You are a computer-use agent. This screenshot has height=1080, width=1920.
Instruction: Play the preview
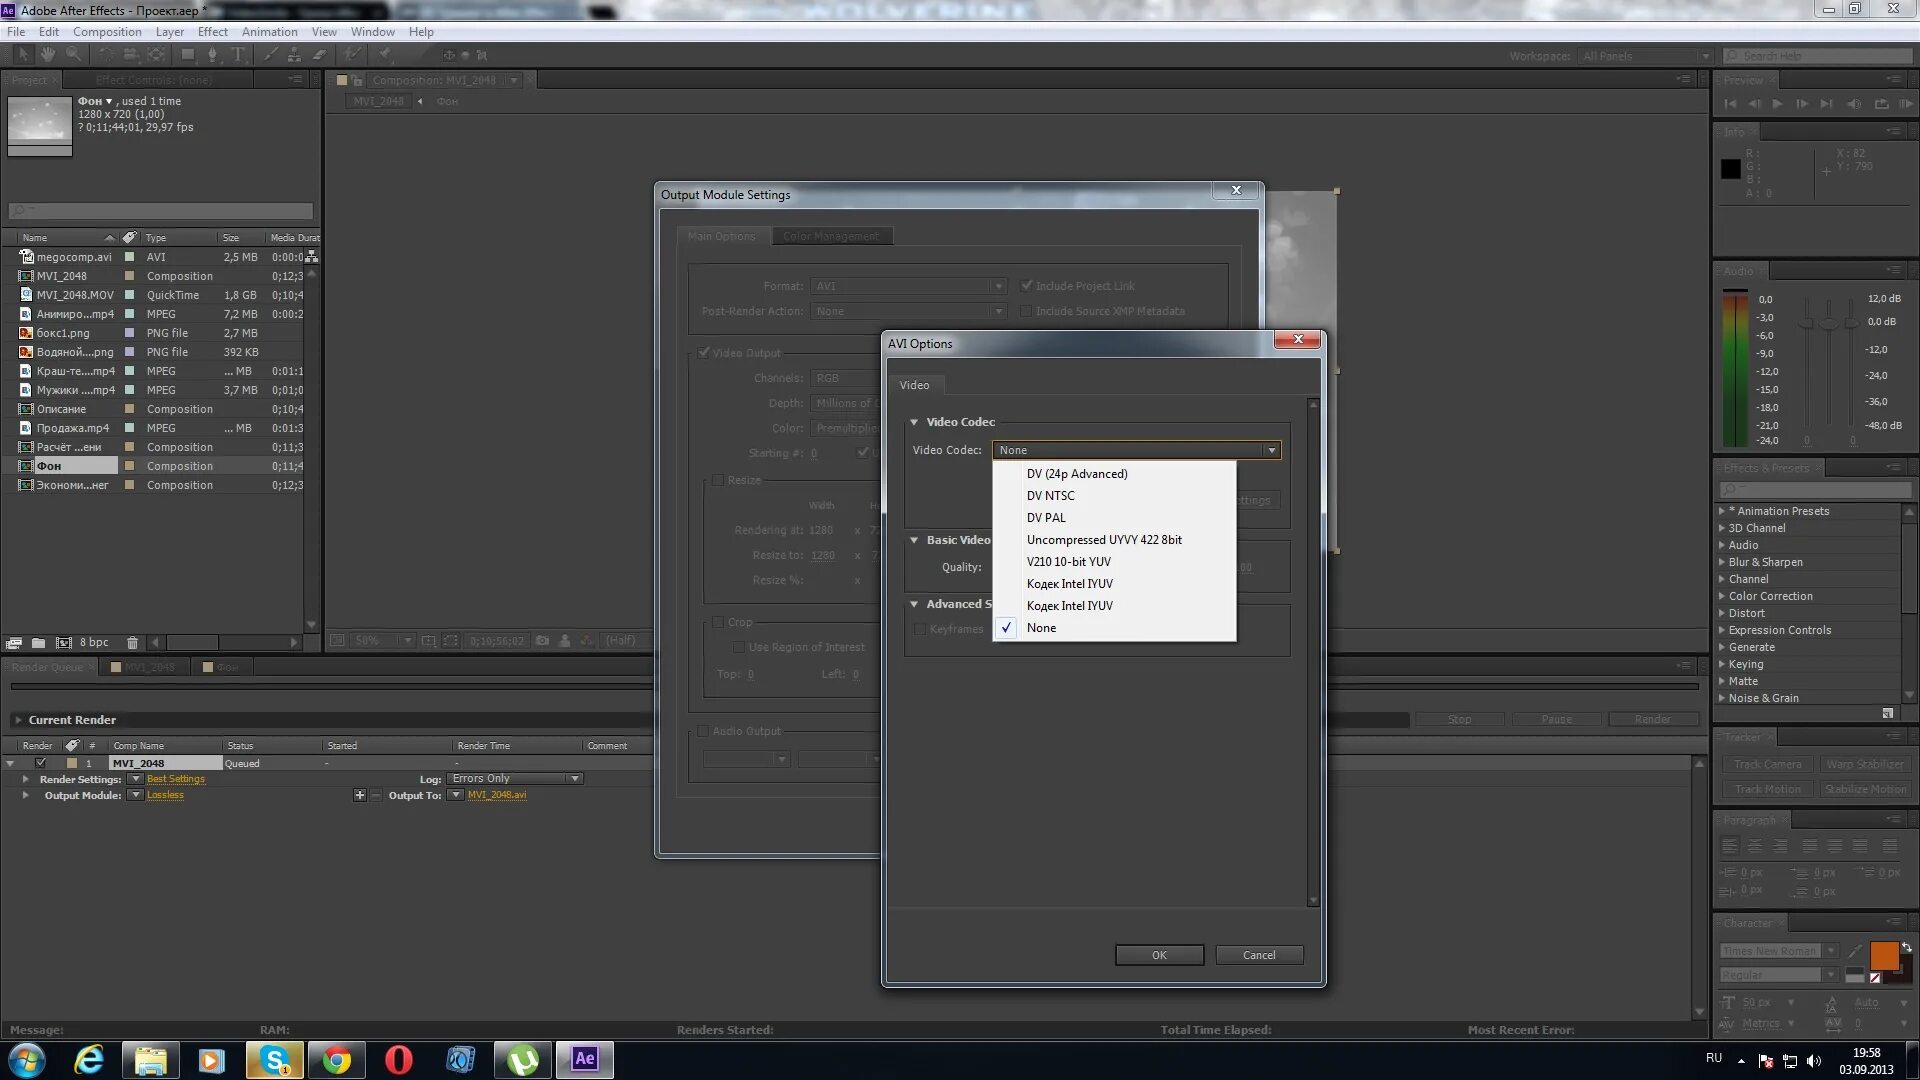click(x=1777, y=103)
